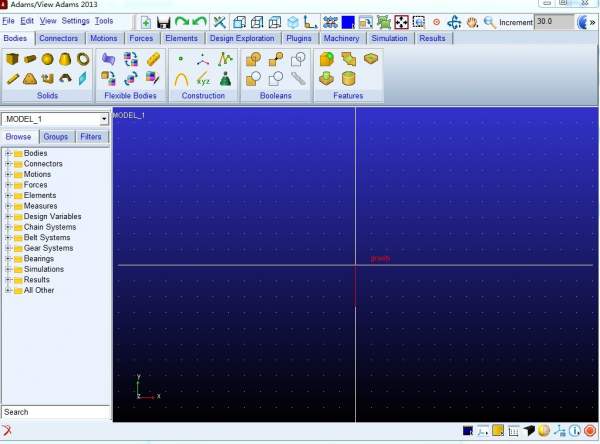Image resolution: width=600 pixels, height=444 pixels.
Task: Click the Save database floppy icon
Action: (163, 22)
